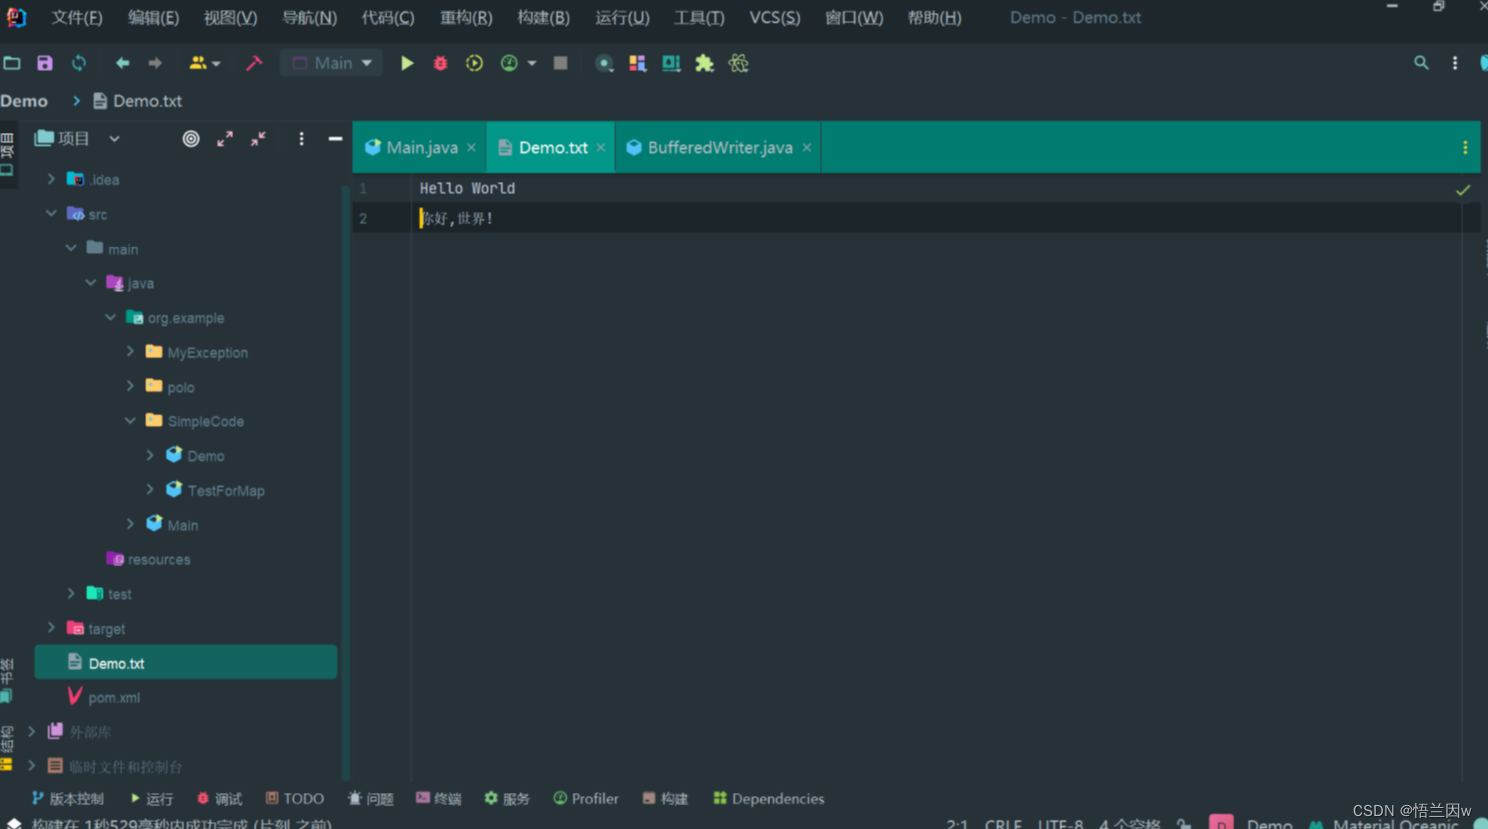The width and height of the screenshot is (1488, 829).
Task: Run Main with the green play icon
Action: coord(407,63)
